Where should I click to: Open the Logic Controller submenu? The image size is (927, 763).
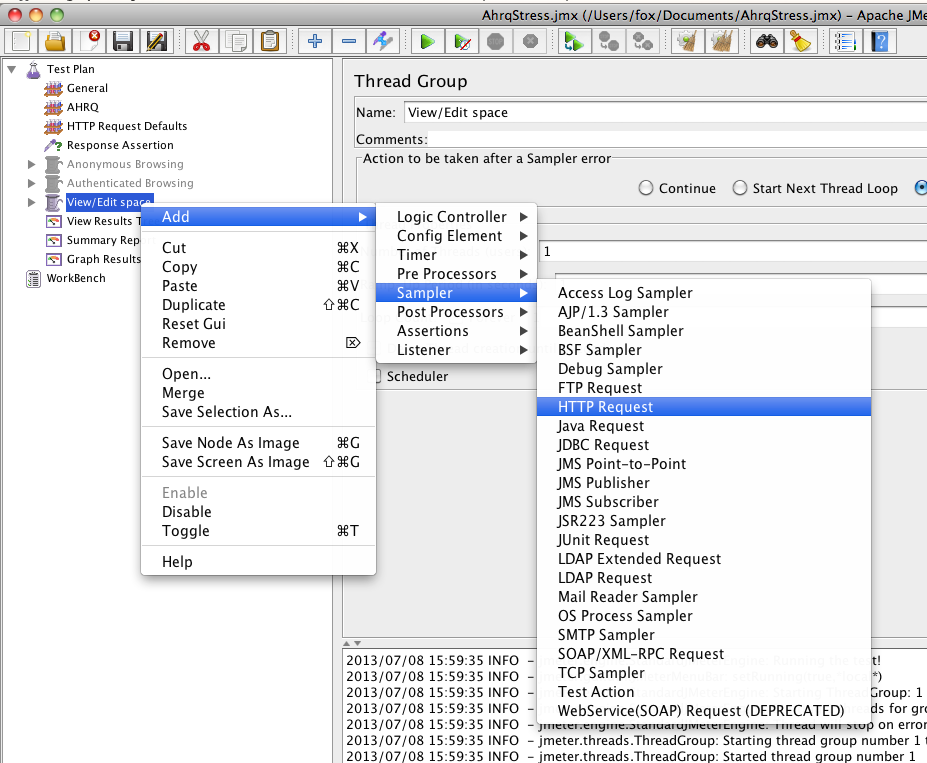pyautogui.click(x=456, y=217)
